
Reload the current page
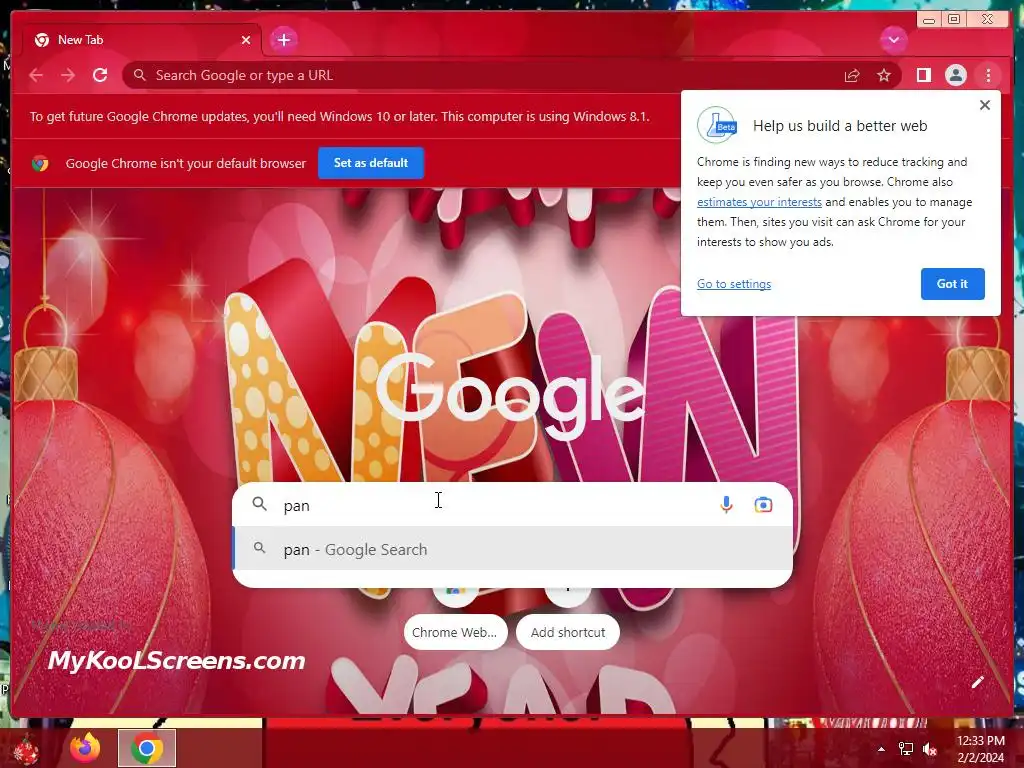100,76
